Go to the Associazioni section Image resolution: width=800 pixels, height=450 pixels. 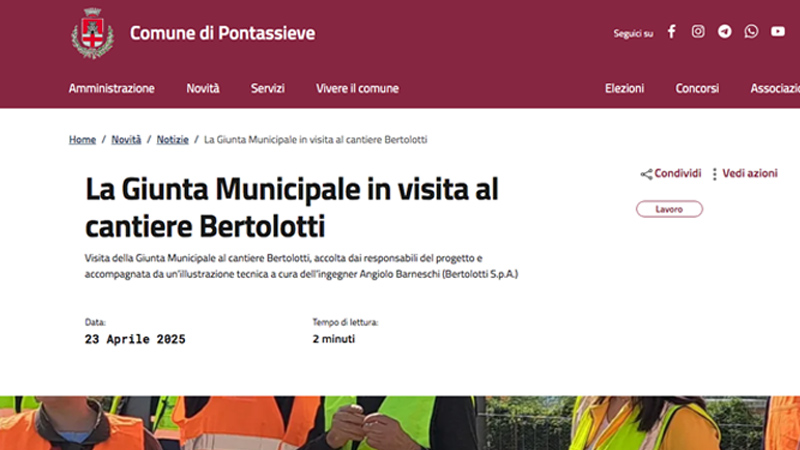(775, 88)
